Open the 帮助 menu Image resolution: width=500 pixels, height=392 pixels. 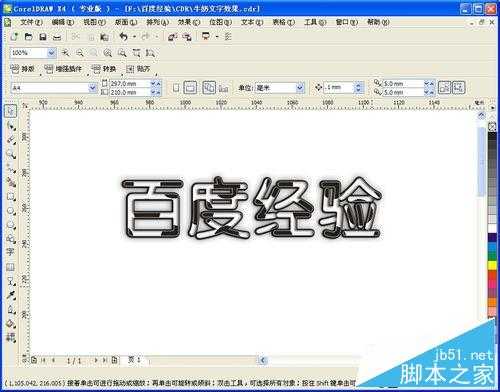click(378, 22)
